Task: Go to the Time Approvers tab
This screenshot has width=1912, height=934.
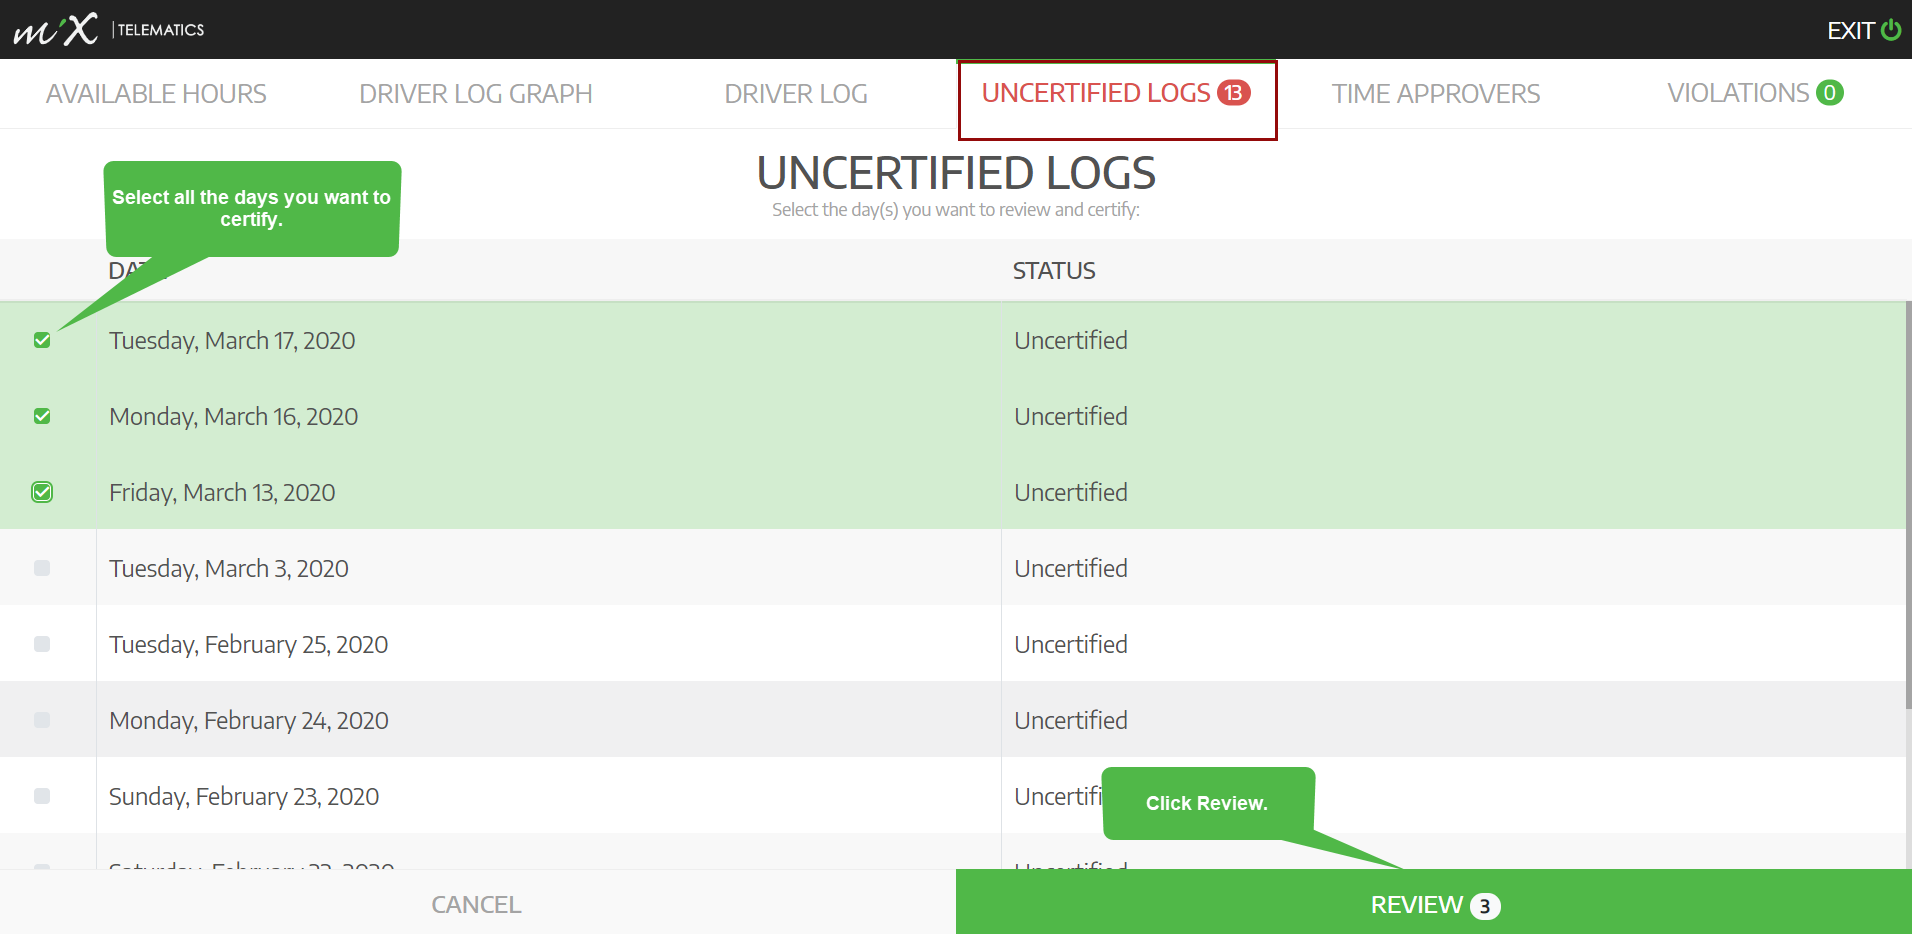Action: [x=1436, y=94]
